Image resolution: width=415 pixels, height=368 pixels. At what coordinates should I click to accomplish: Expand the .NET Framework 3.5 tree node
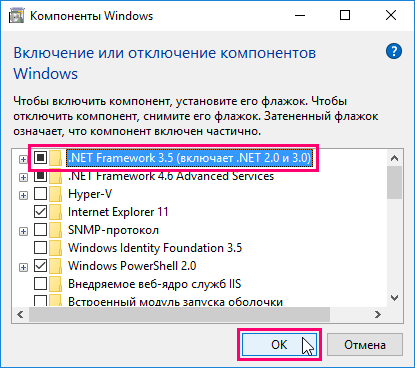23,159
